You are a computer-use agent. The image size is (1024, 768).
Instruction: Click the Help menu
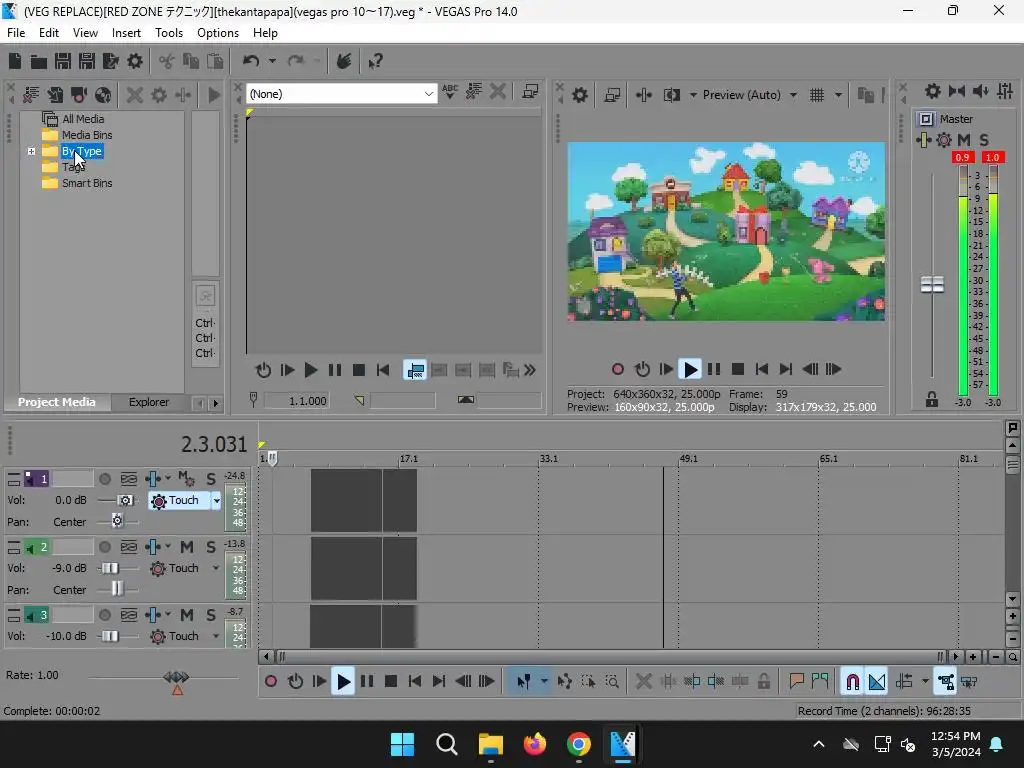(x=265, y=33)
